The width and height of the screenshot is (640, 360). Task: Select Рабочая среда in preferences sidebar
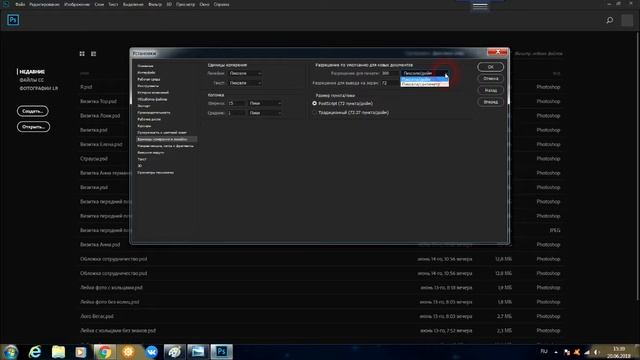click(149, 79)
